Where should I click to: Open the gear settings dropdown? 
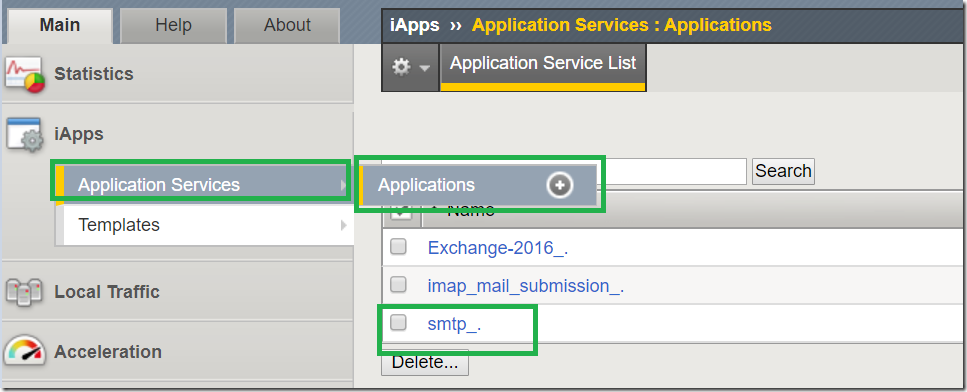tap(411, 67)
